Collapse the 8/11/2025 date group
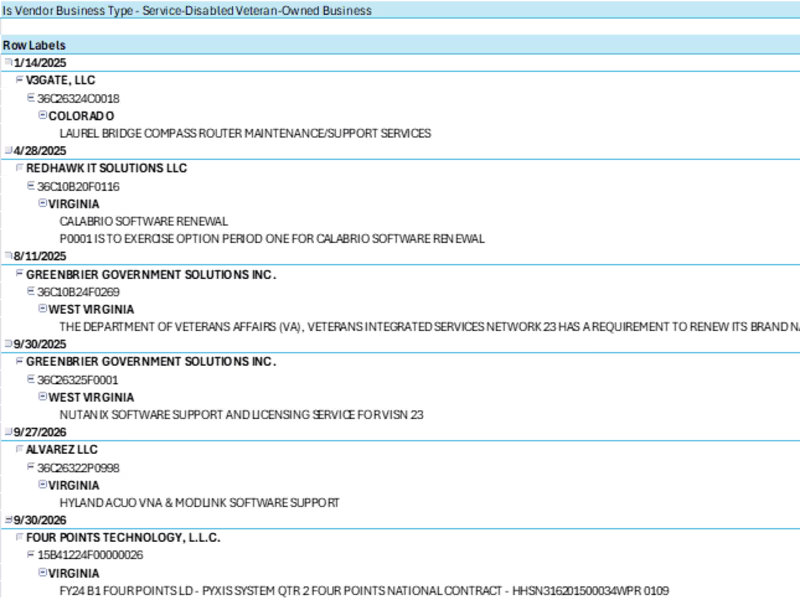 8,255
